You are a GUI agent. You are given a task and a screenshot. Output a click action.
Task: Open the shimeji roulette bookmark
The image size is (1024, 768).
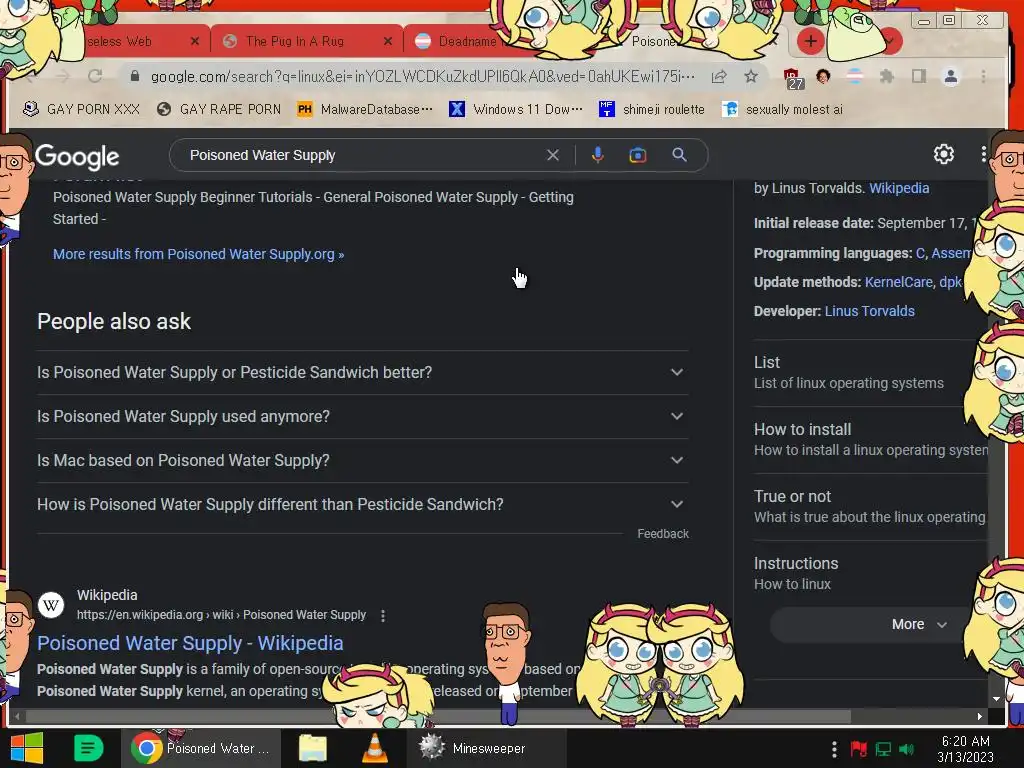[x=652, y=109]
